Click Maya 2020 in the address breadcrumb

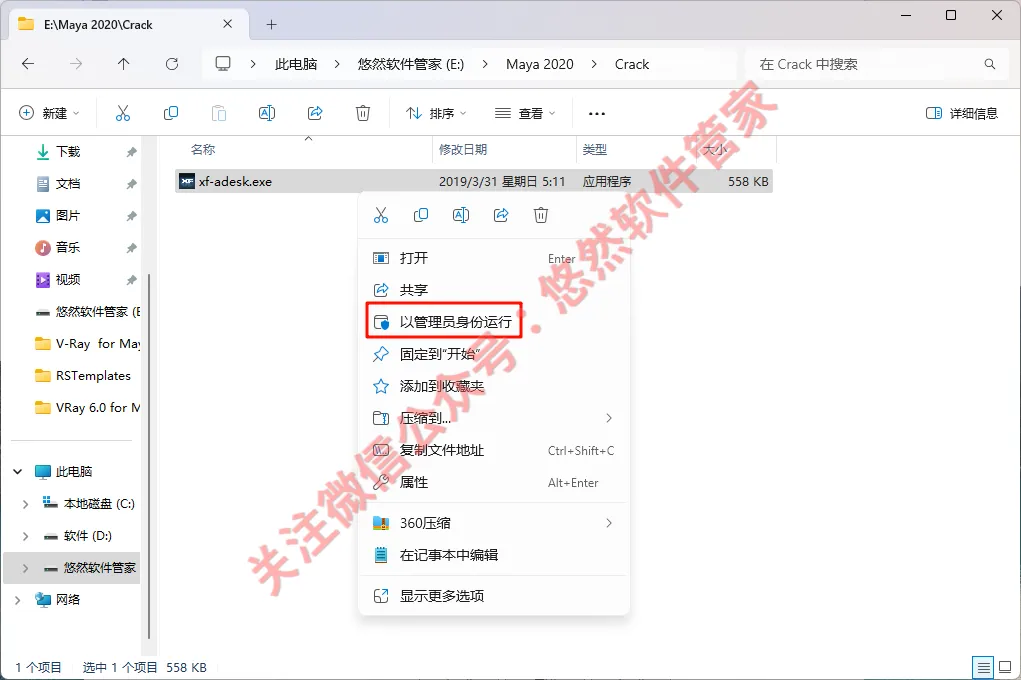[x=540, y=64]
